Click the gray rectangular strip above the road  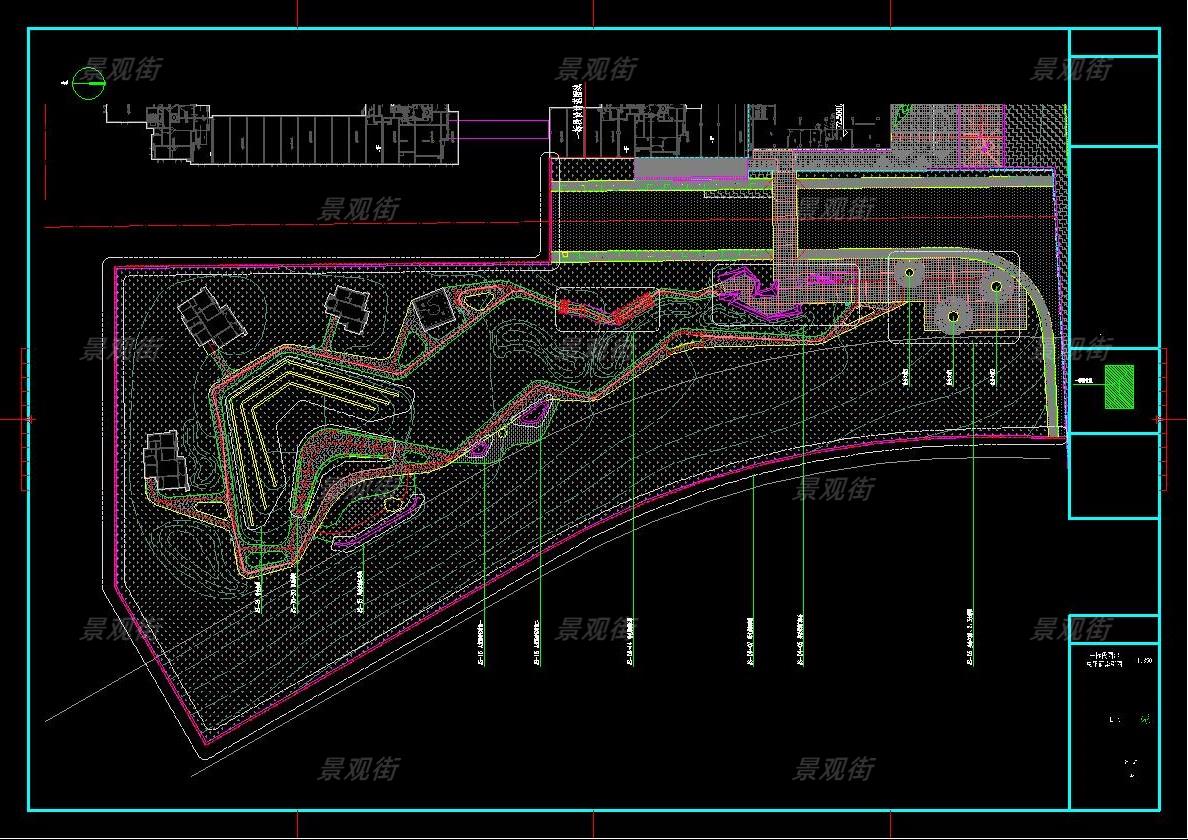pos(691,168)
